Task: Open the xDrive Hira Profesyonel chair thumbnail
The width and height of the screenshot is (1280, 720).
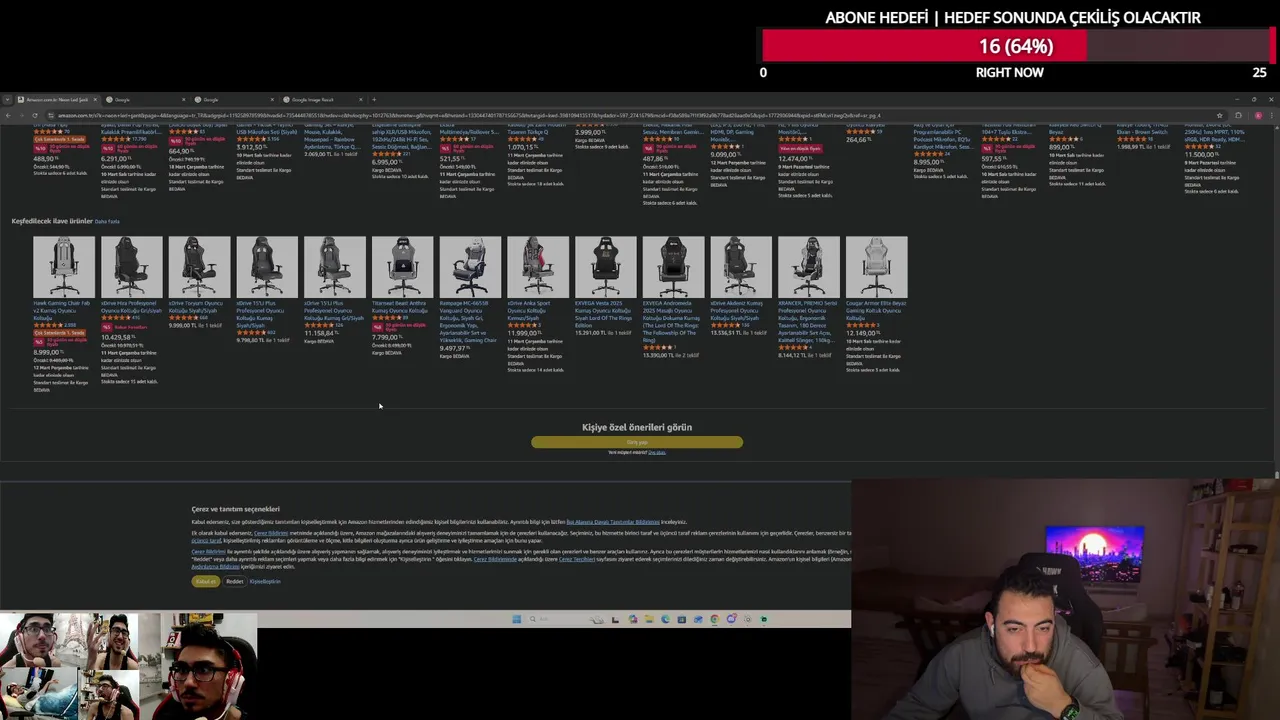Action: pyautogui.click(x=132, y=267)
